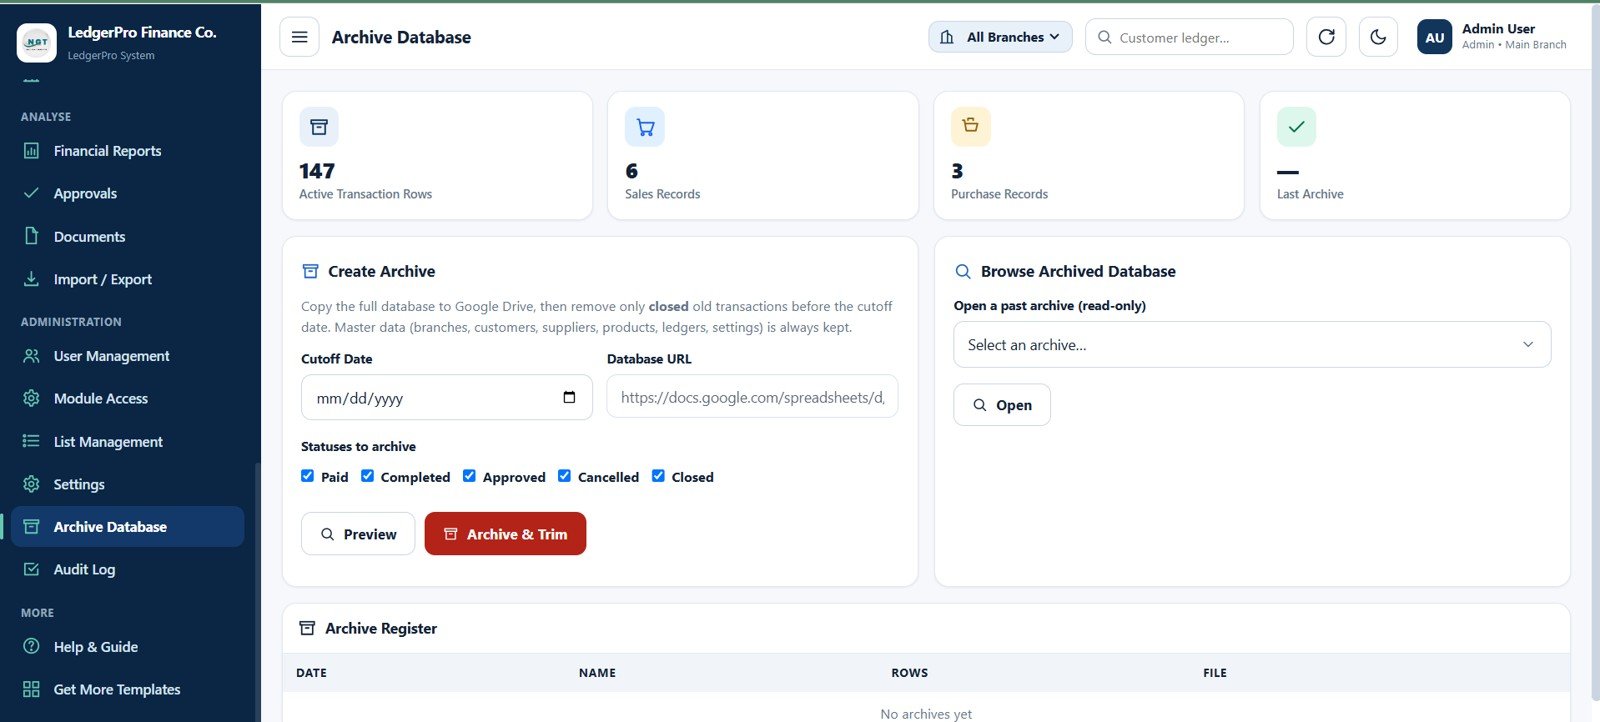
Task: Open User Management page
Action: point(128,356)
